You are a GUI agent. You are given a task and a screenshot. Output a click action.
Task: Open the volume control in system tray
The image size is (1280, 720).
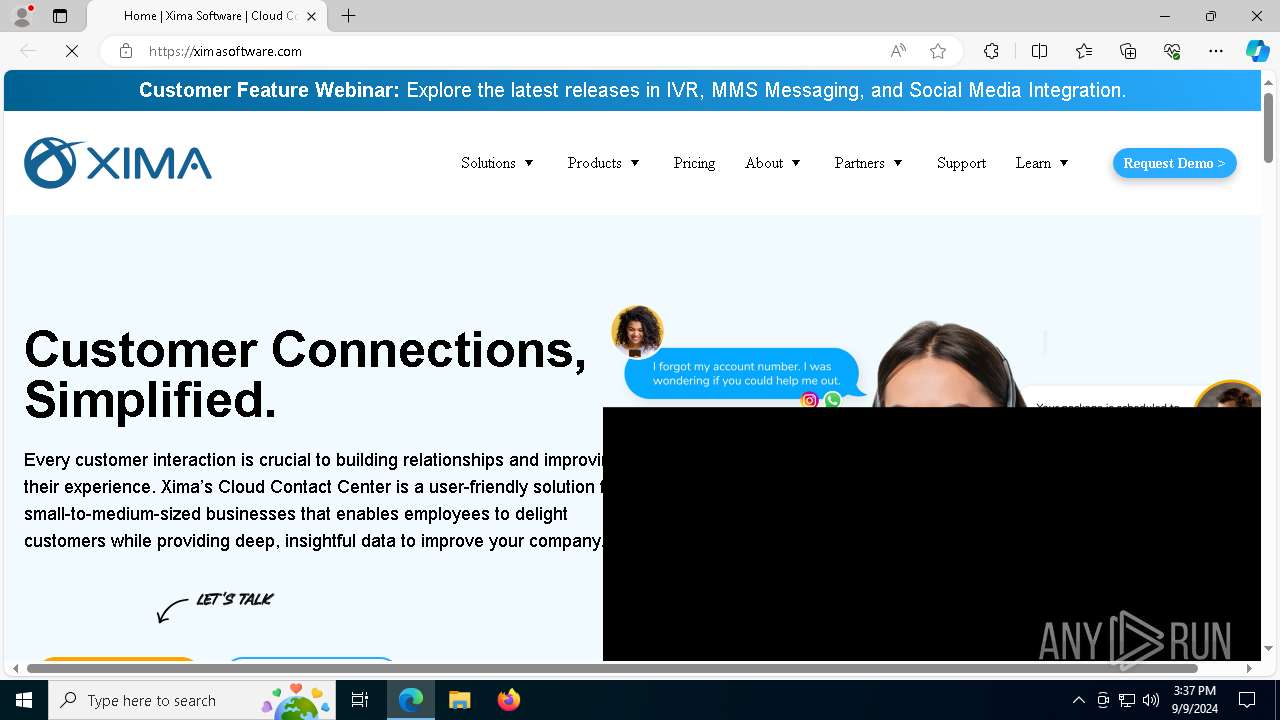coord(1151,700)
